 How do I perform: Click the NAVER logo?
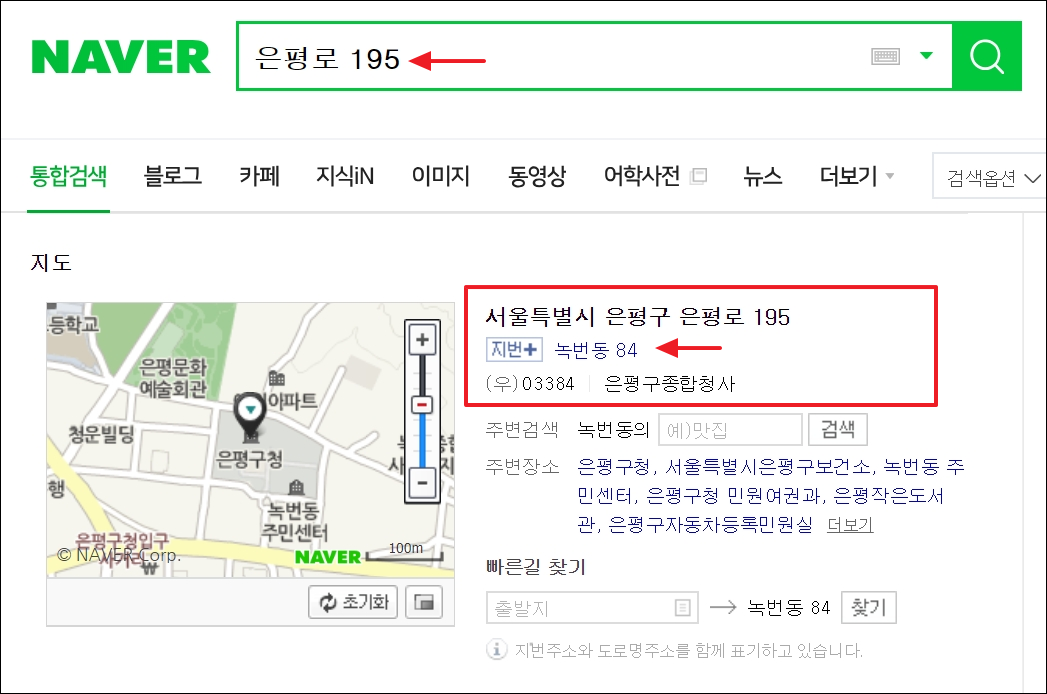click(x=121, y=57)
